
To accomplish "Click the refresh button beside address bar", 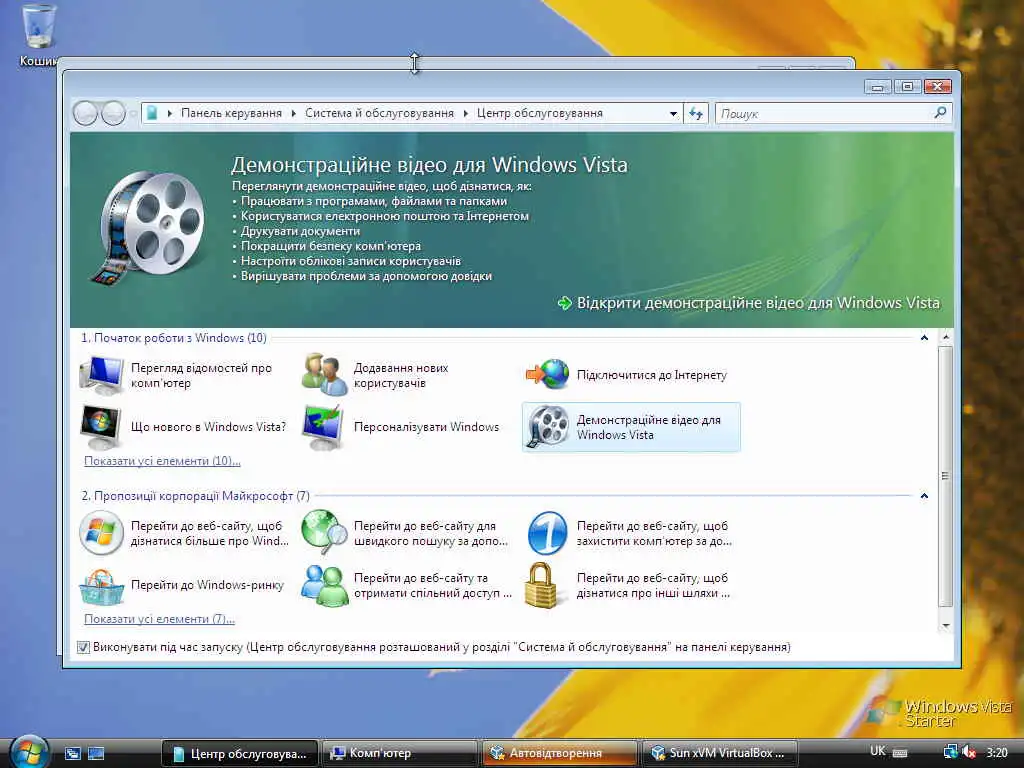I will (x=696, y=114).
